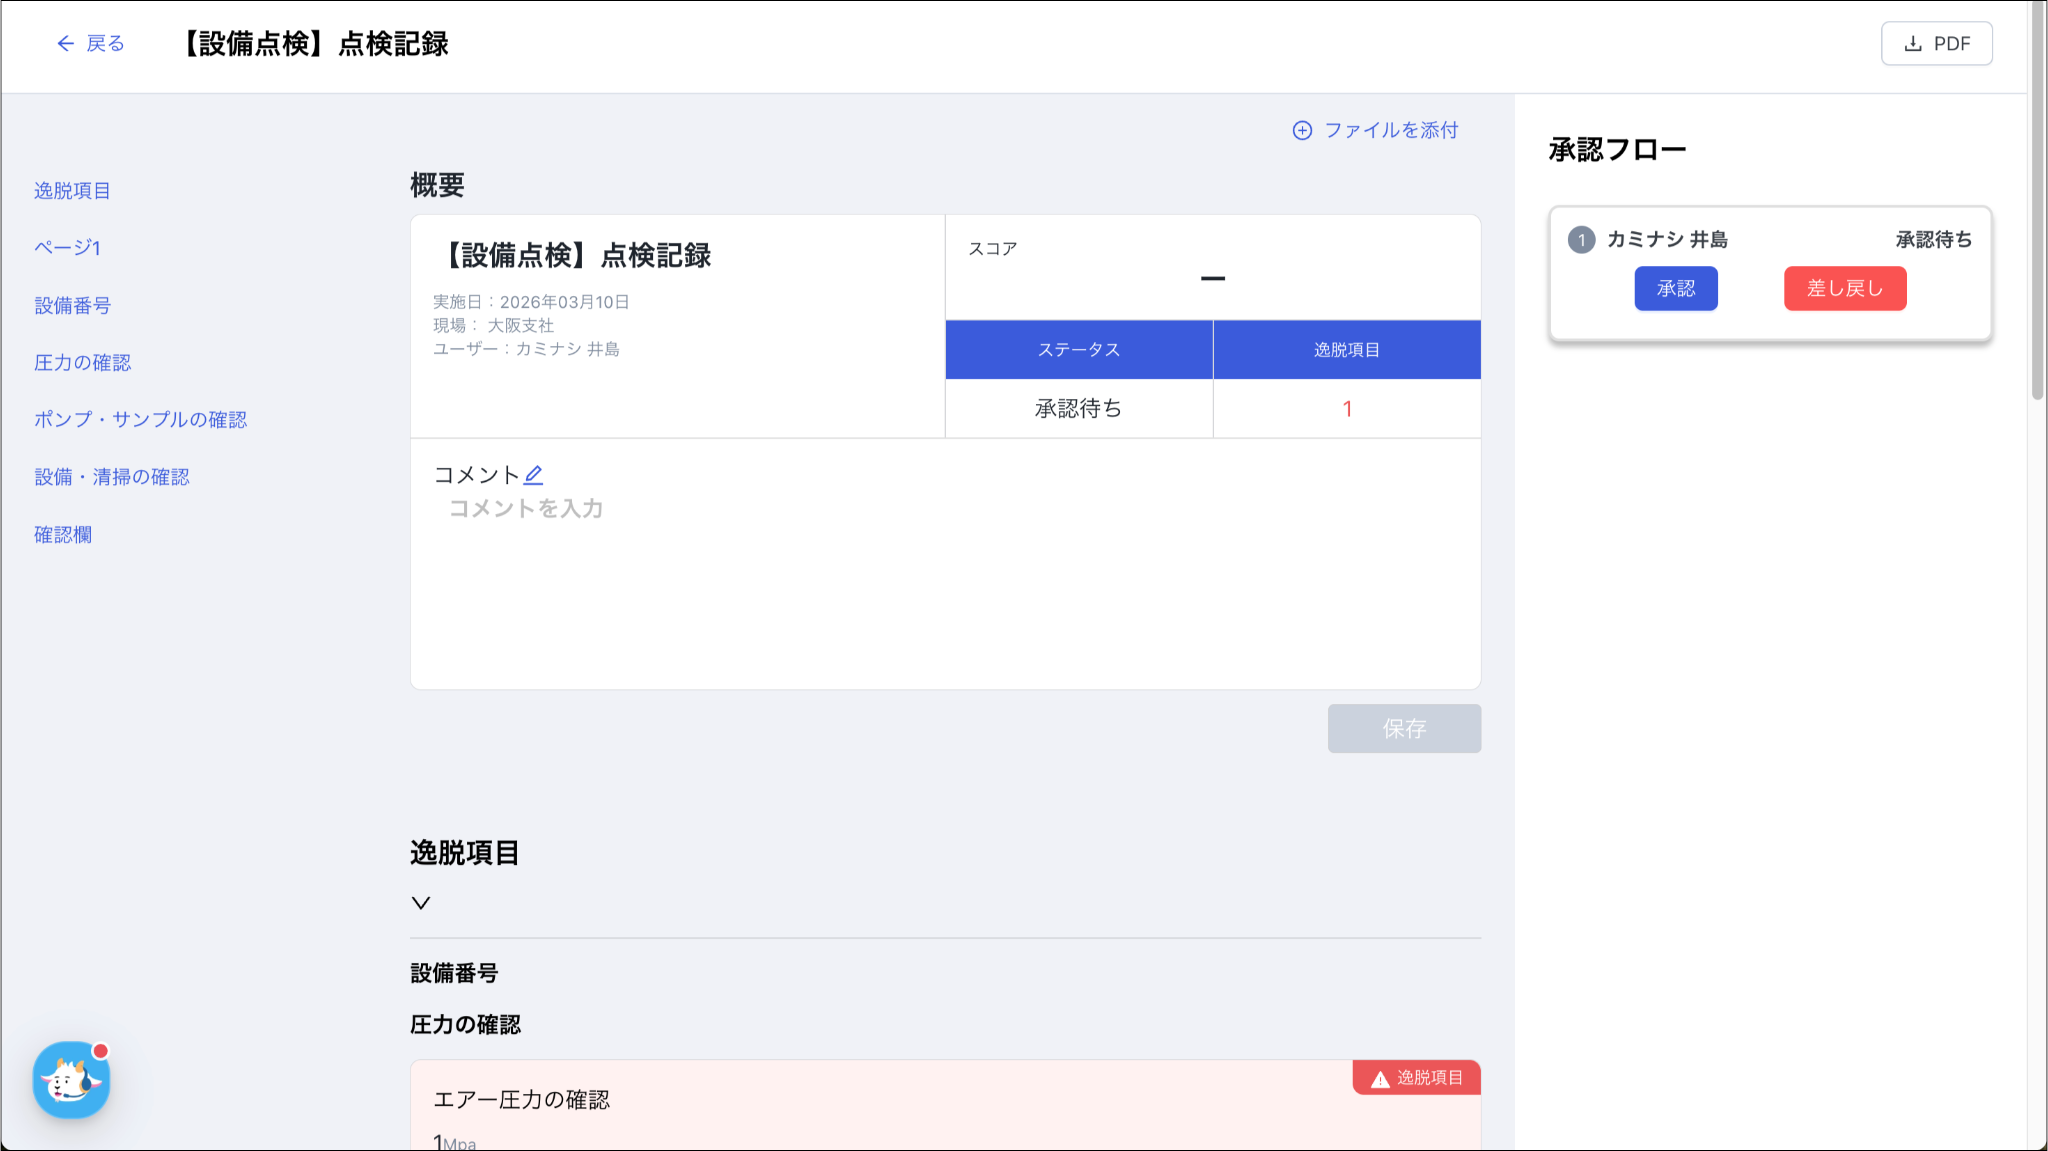The width and height of the screenshot is (2048, 1151).
Task: Go to 設備番号 section link
Action: point(72,306)
